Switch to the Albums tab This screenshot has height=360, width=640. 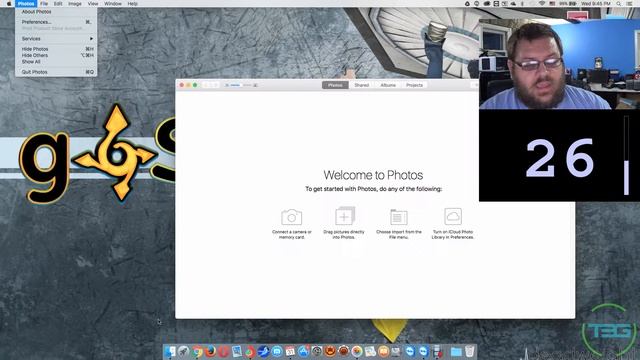(388, 85)
